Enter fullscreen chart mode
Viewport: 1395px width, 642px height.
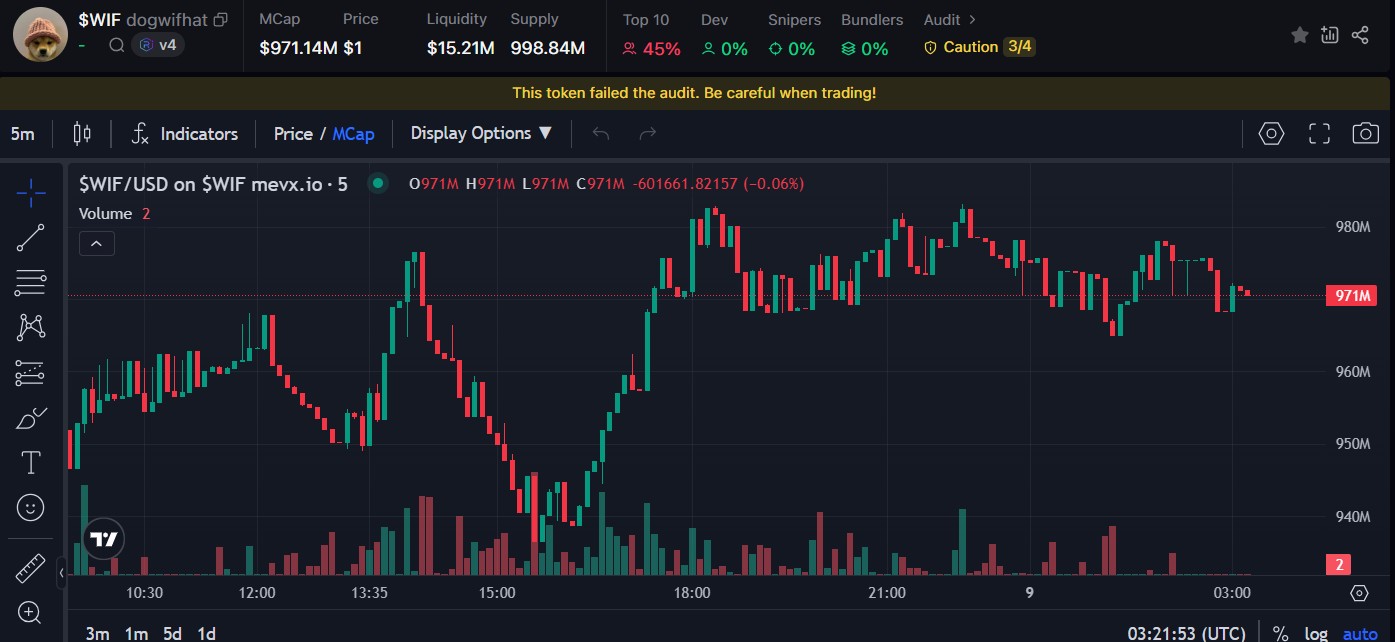click(1319, 133)
